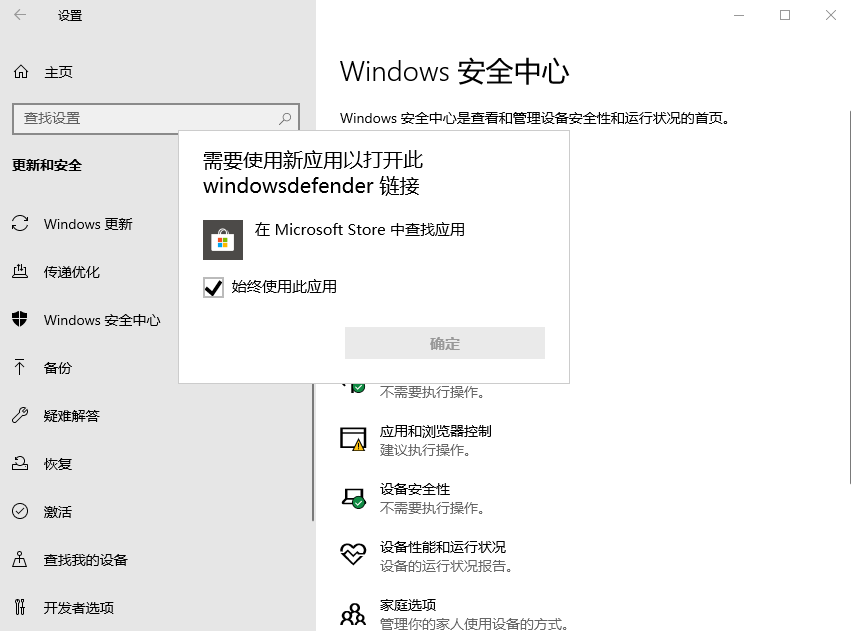Open the 家庭选项 family icon

coord(353,614)
